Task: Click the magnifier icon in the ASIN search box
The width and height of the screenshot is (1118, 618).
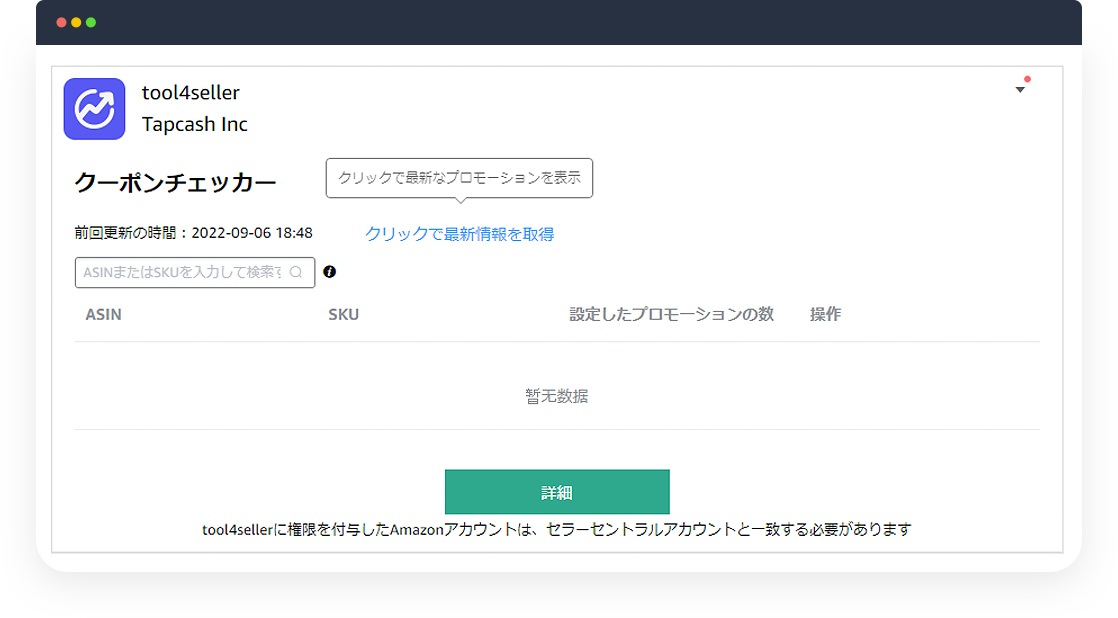Action: (296, 272)
